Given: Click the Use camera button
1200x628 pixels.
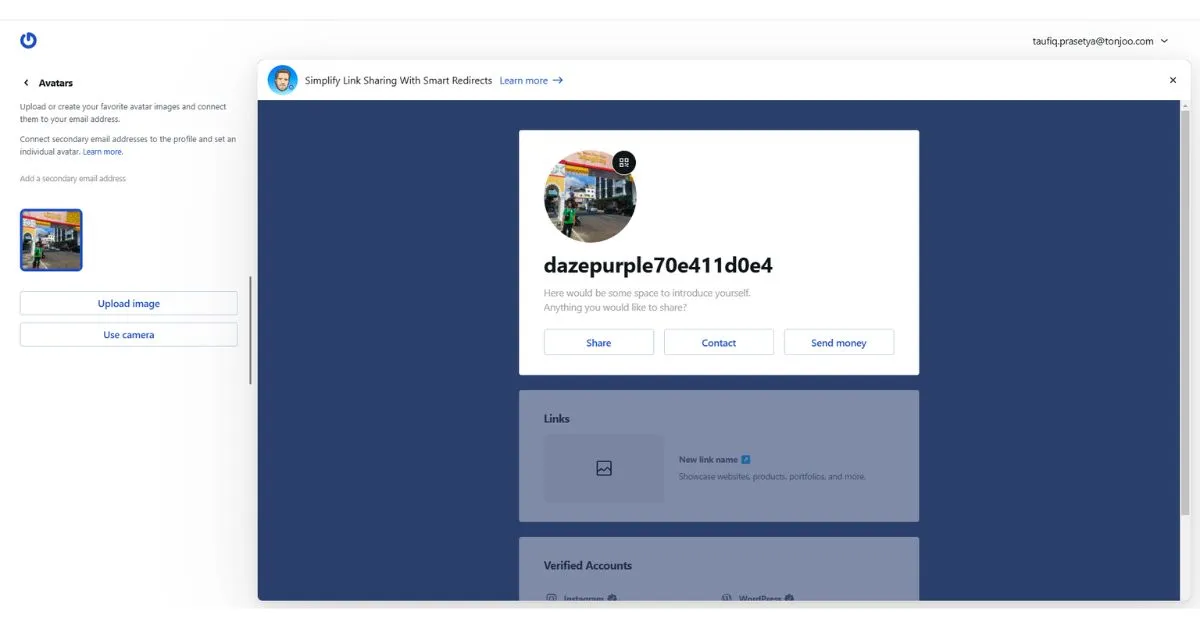Looking at the screenshot, I should (128, 334).
